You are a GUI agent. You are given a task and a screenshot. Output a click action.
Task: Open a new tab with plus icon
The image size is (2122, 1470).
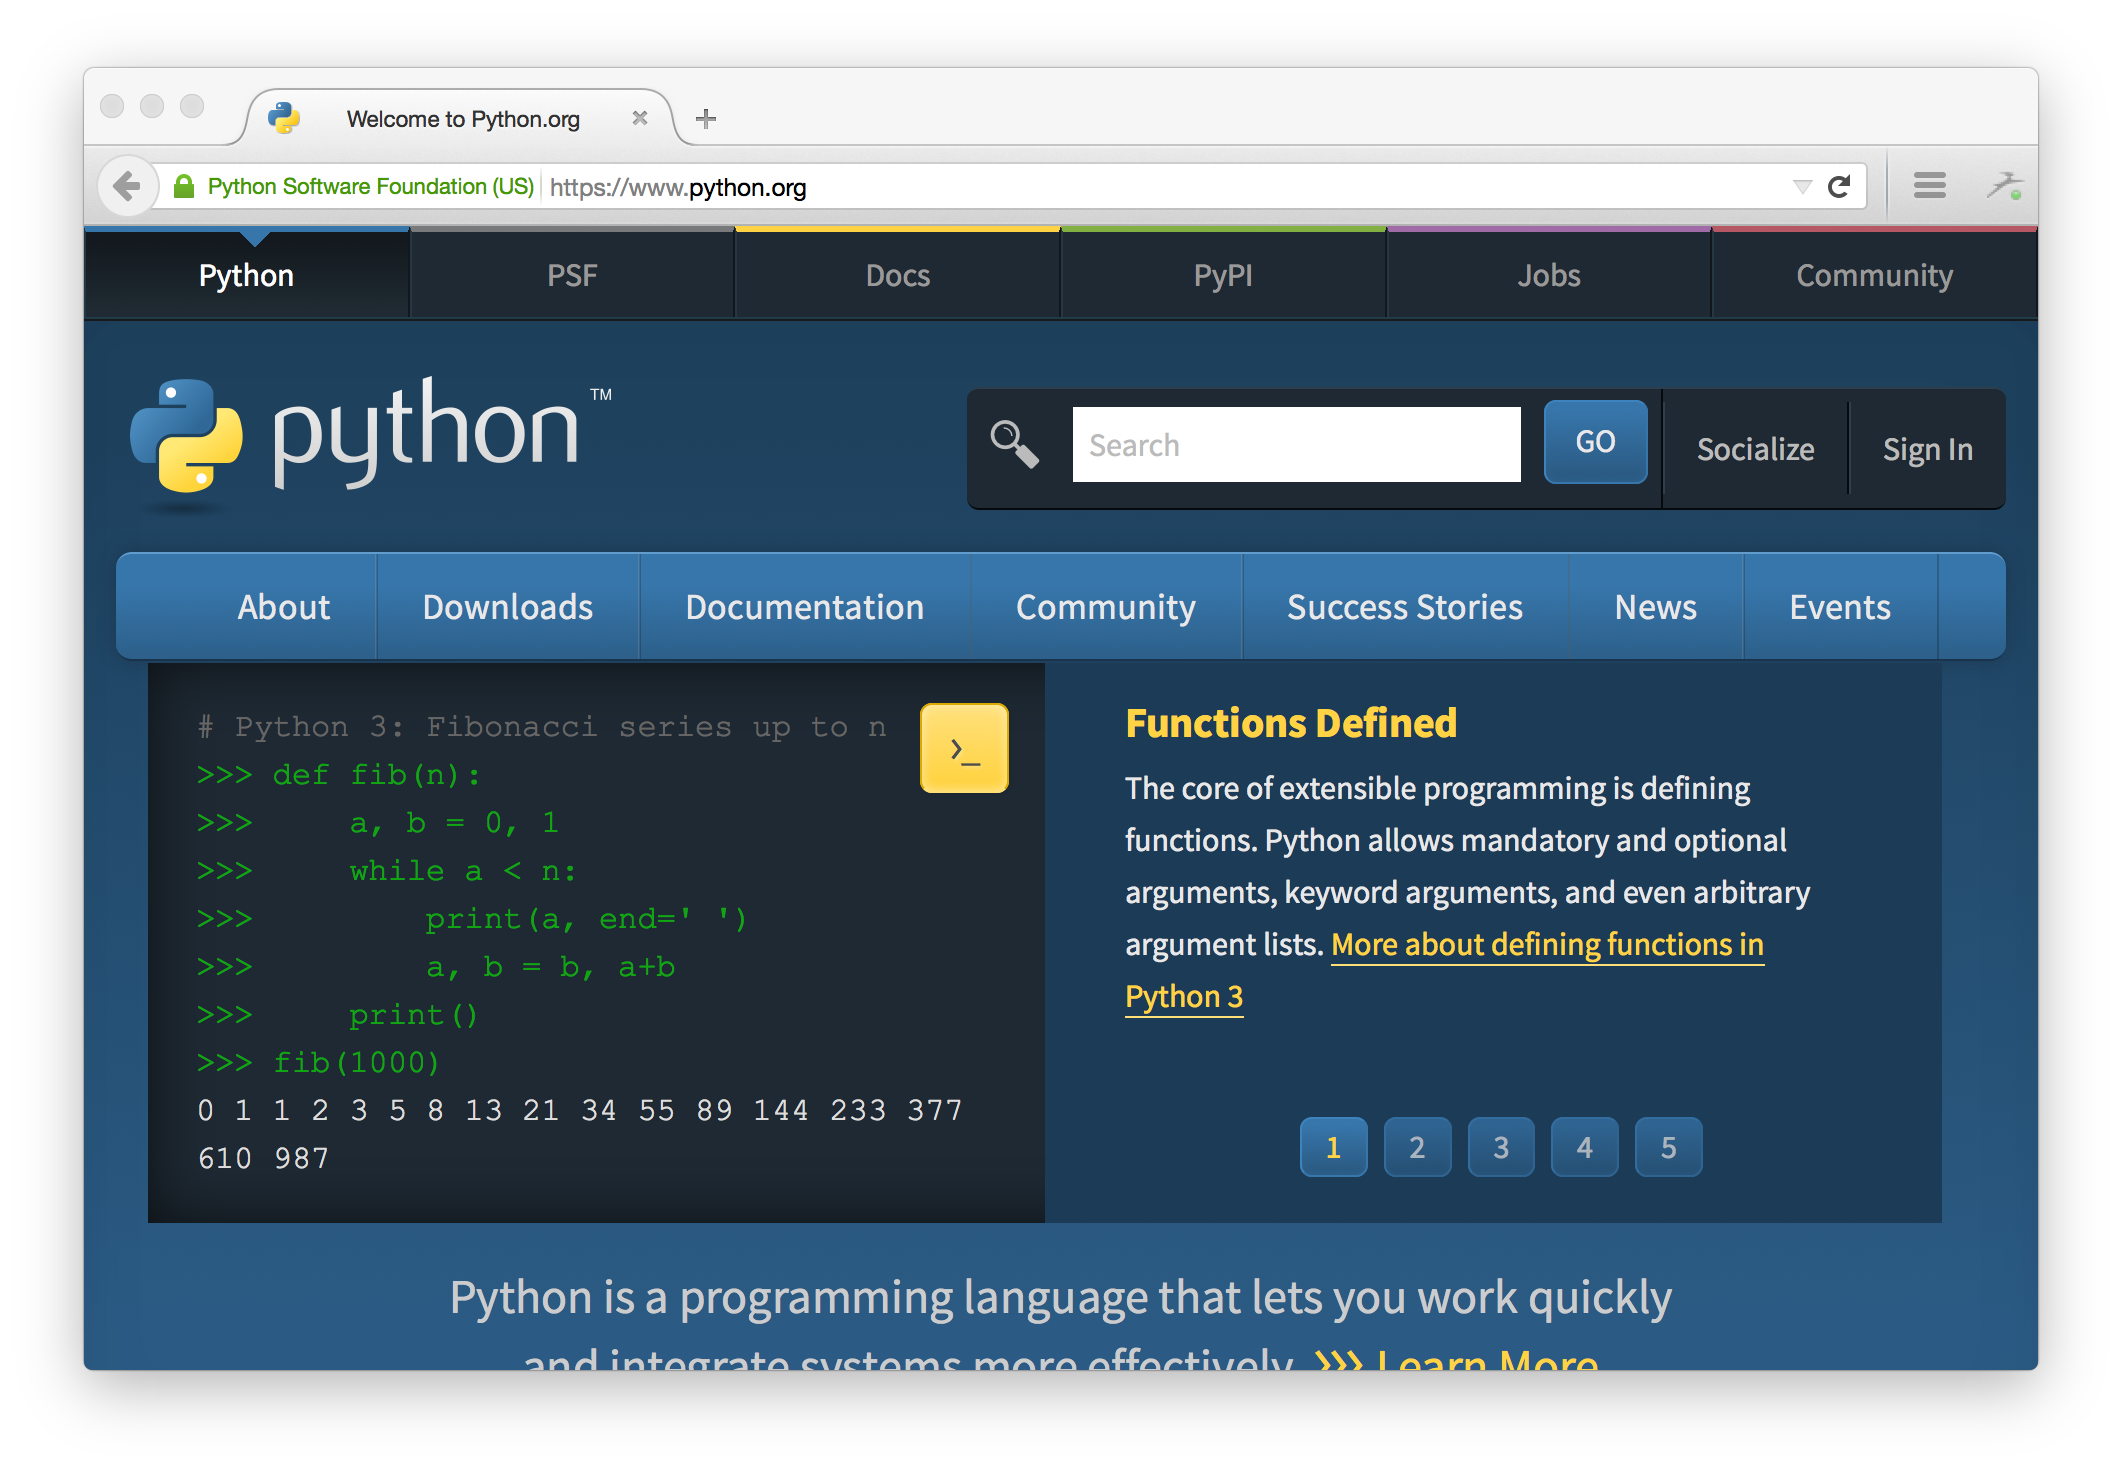pyautogui.click(x=706, y=119)
